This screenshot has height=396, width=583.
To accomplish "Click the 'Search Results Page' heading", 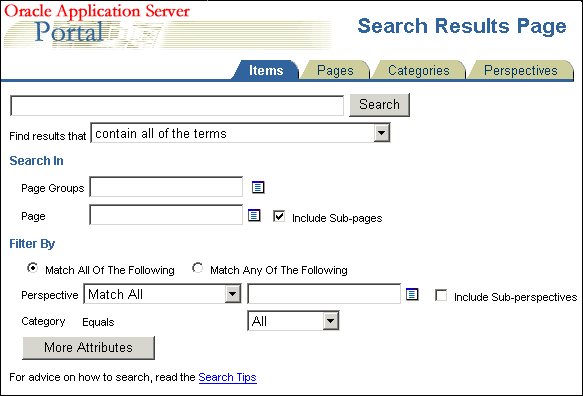I will coord(462,26).
